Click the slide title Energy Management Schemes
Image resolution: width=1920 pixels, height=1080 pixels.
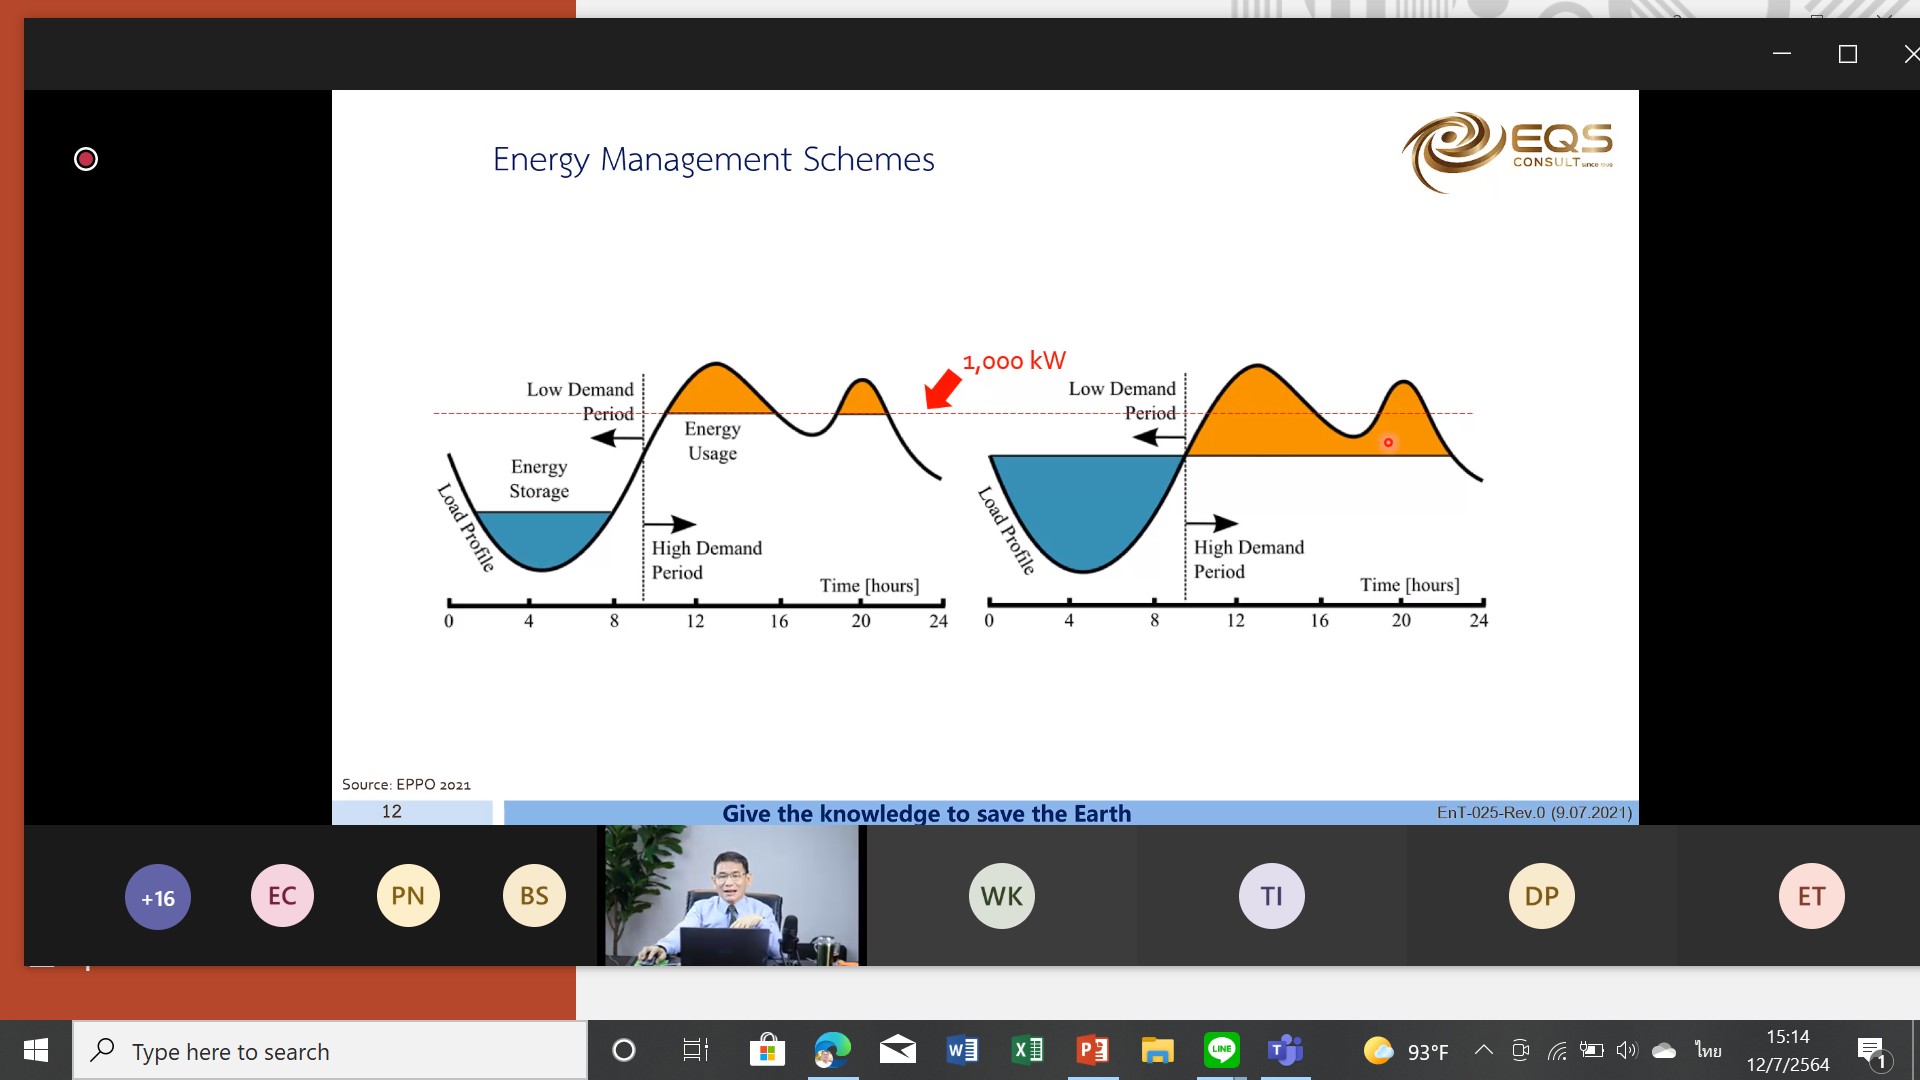coord(713,160)
